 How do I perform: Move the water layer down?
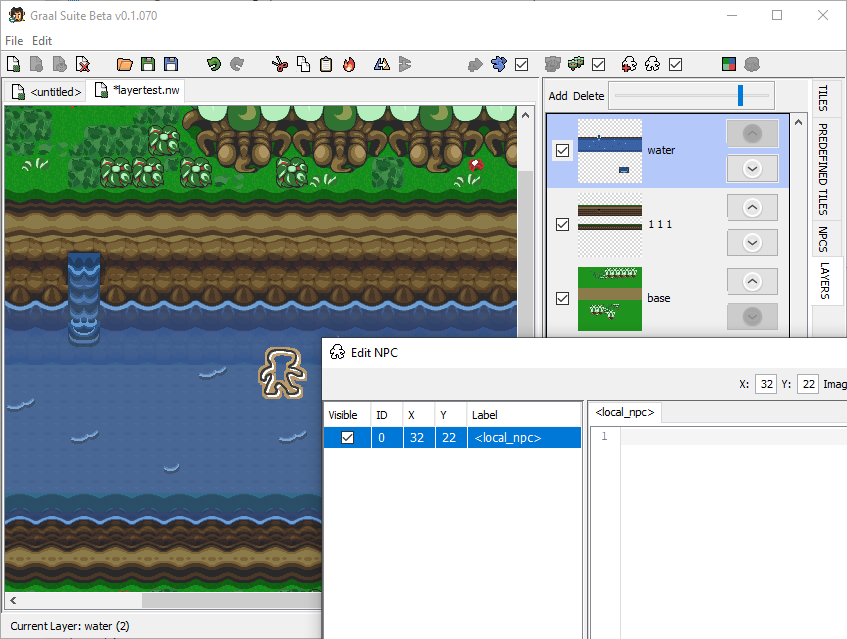point(752,168)
